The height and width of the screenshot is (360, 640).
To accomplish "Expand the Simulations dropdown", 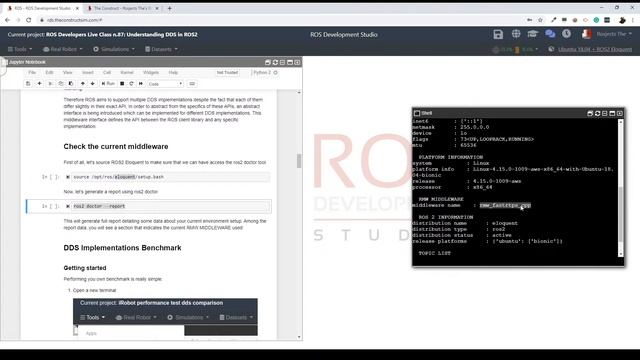I will coord(114,49).
